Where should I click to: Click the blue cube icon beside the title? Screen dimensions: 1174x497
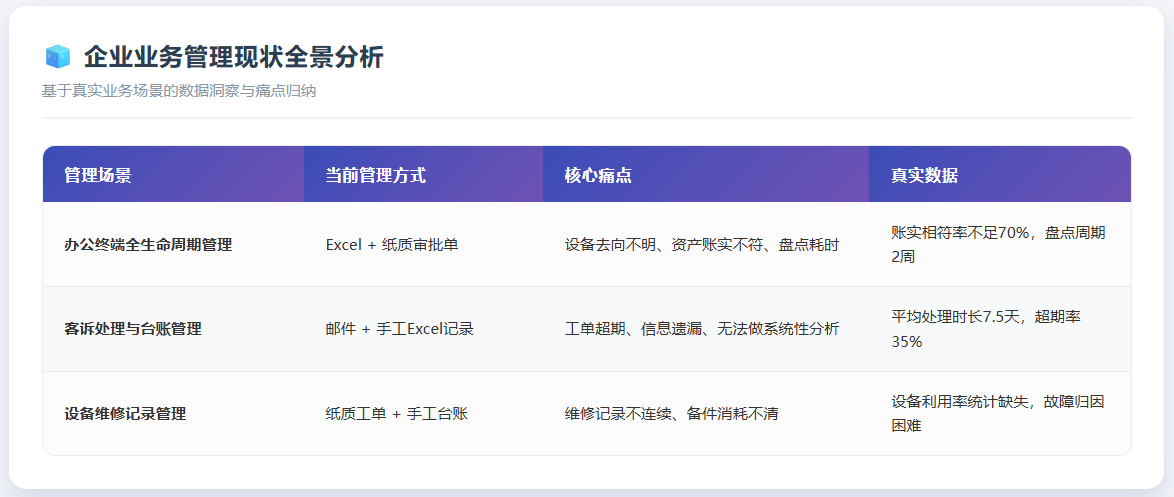click(58, 56)
